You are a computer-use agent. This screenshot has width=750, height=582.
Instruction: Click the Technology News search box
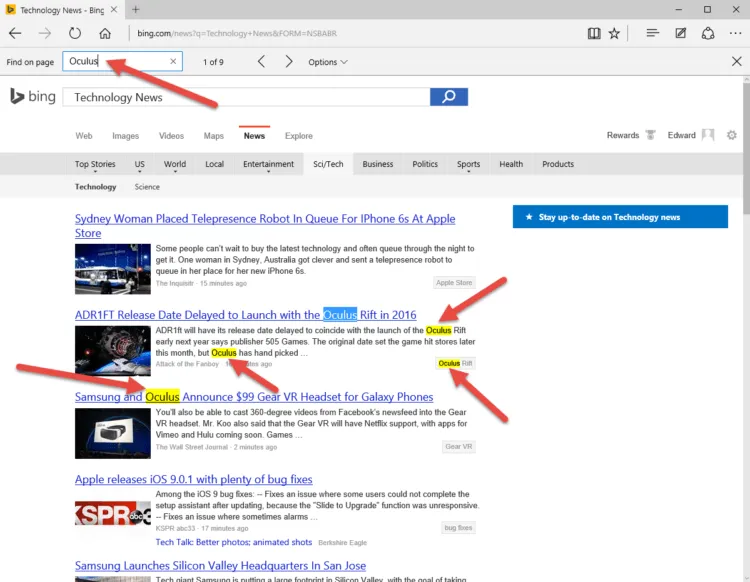(246, 97)
